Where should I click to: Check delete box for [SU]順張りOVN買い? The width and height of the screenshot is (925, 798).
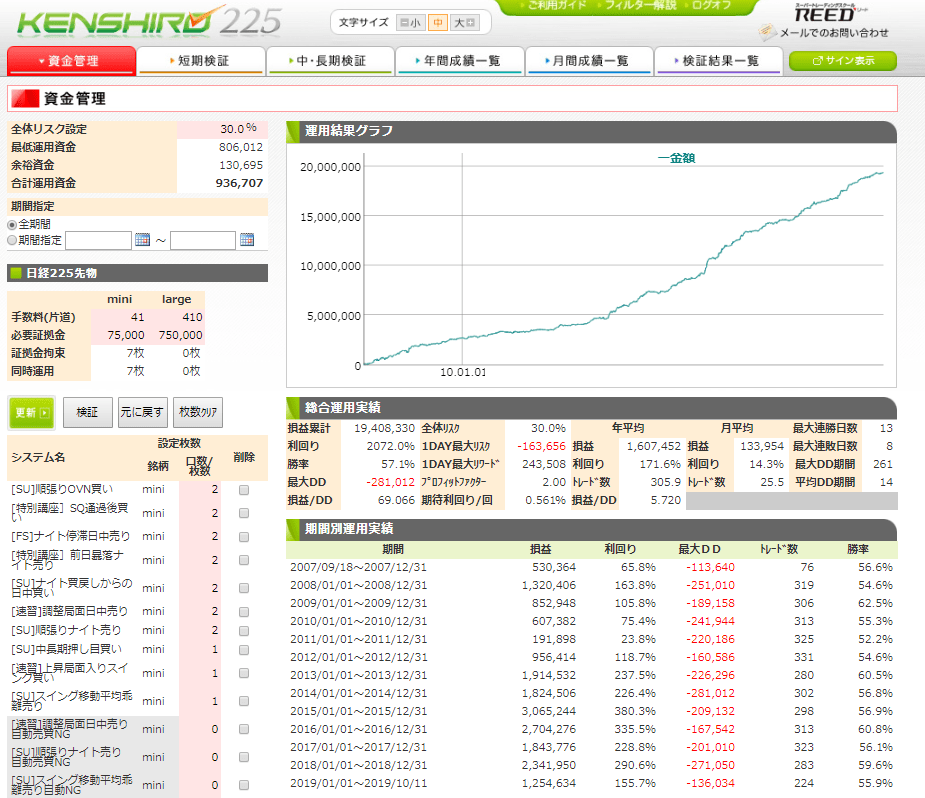point(244,490)
